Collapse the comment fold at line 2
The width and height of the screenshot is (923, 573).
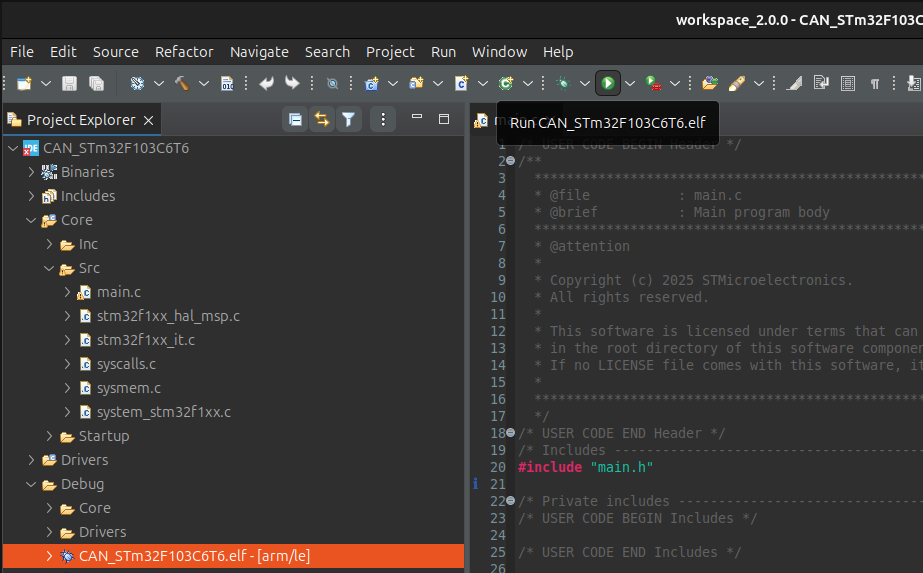coord(510,161)
